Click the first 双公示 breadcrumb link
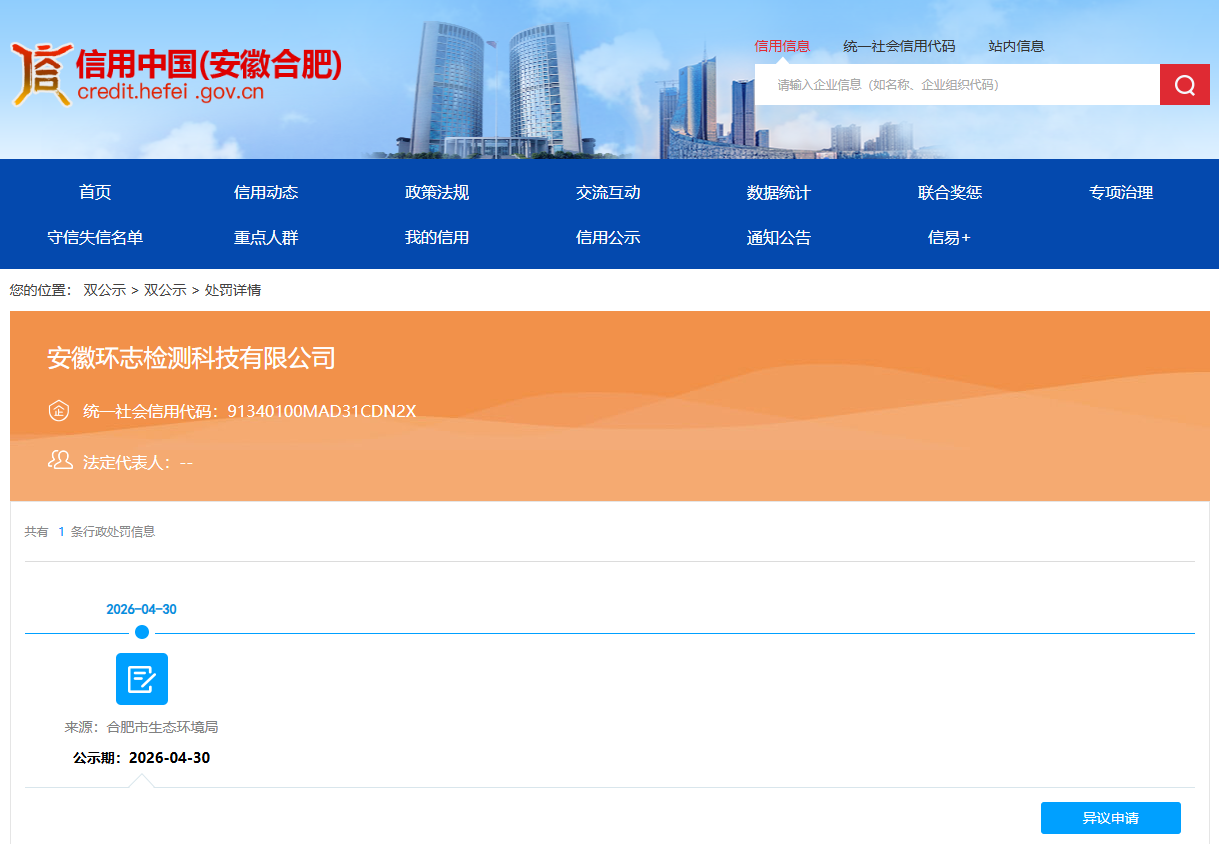The height and width of the screenshot is (844, 1219). tap(105, 290)
